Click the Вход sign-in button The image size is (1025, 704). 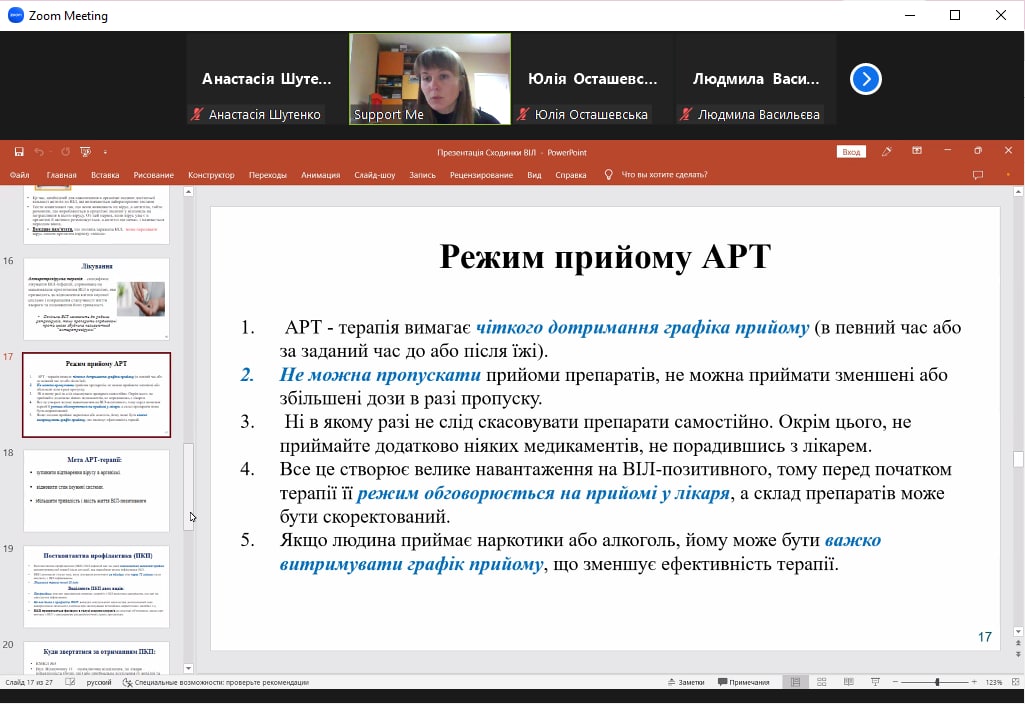(851, 152)
